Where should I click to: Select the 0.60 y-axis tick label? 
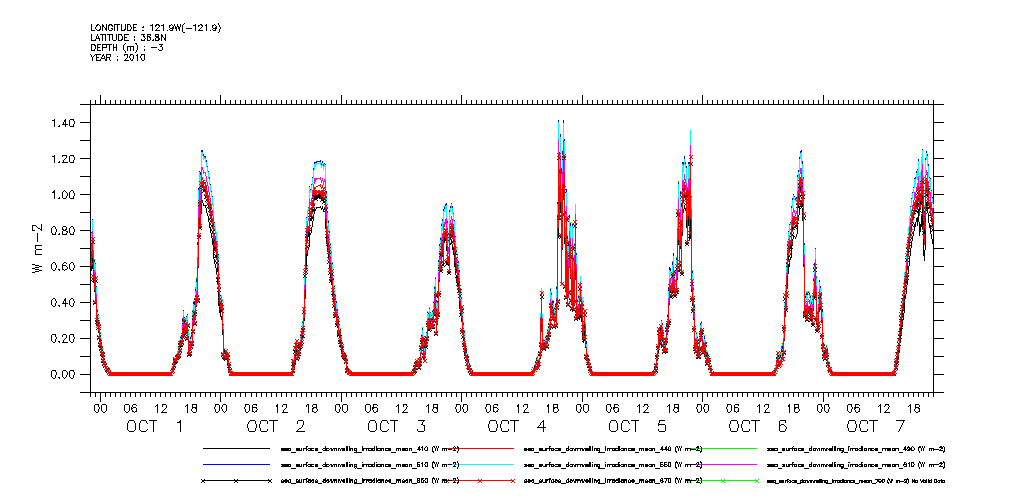pos(64,266)
